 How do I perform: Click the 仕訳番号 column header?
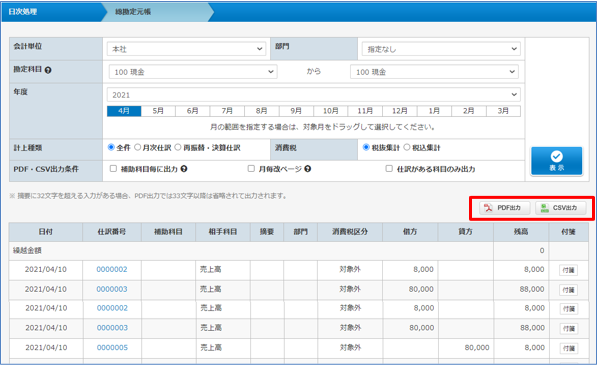click(x=112, y=232)
